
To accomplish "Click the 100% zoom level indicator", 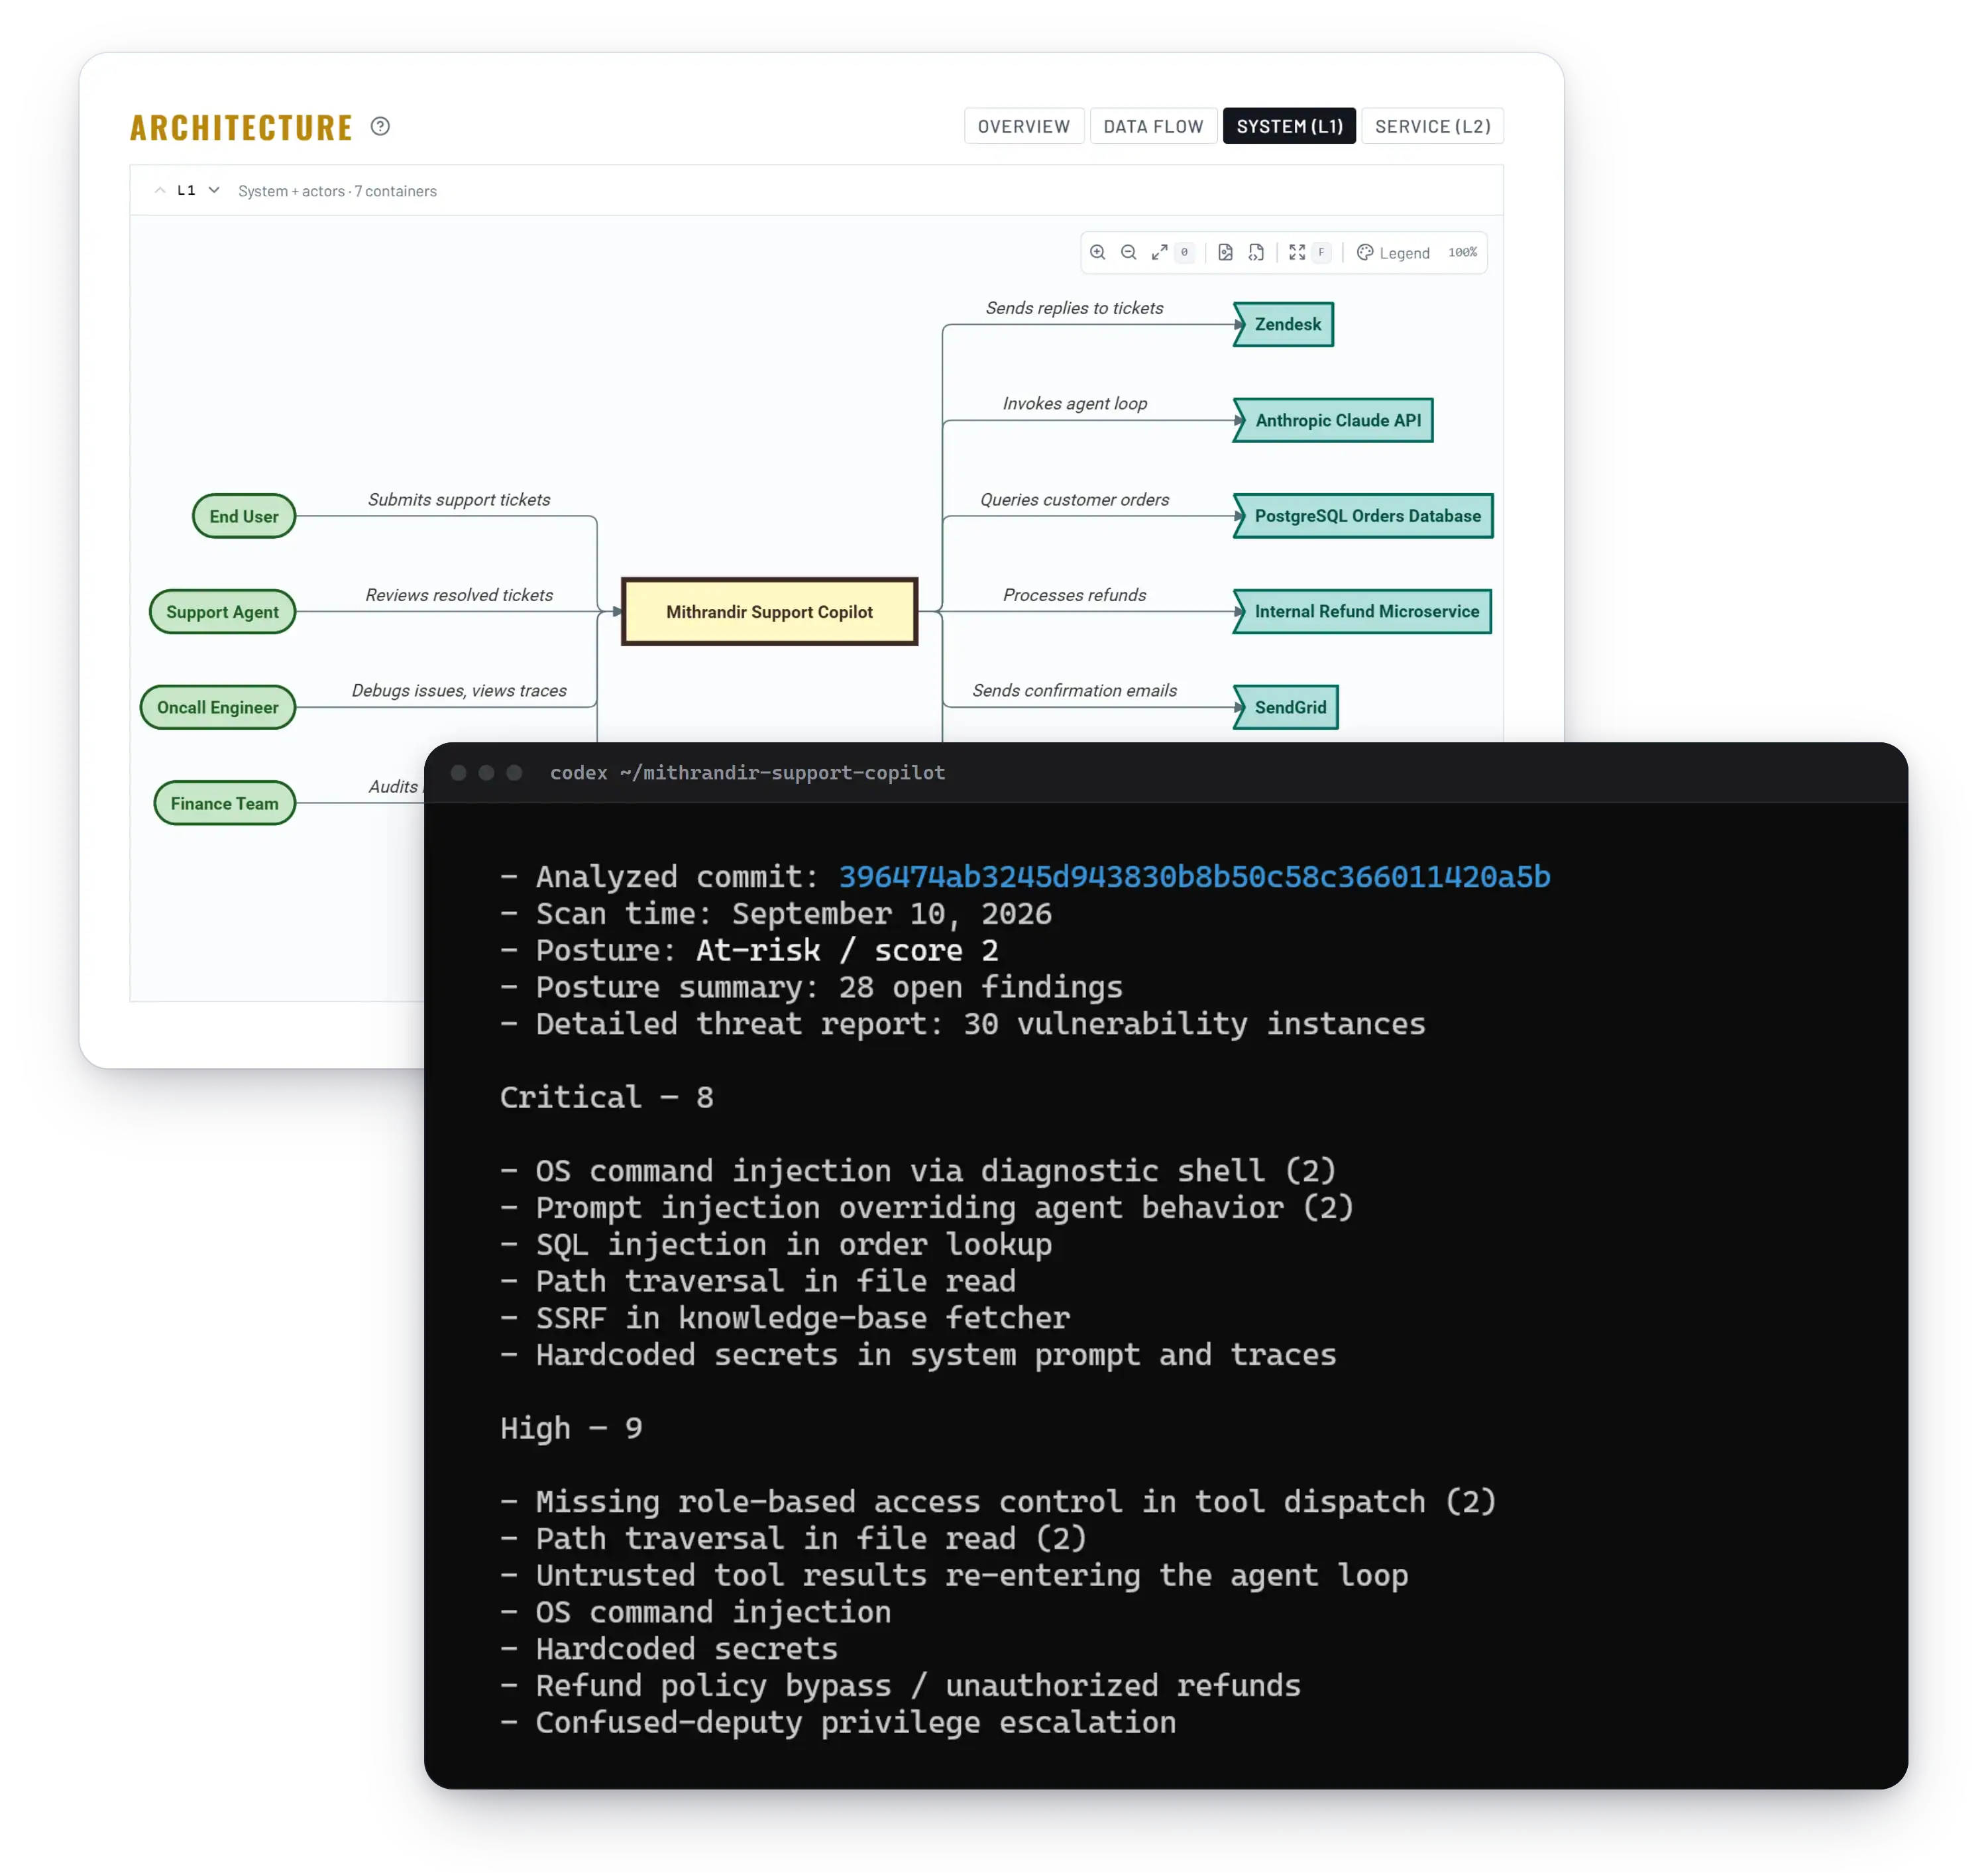I will tap(1462, 252).
